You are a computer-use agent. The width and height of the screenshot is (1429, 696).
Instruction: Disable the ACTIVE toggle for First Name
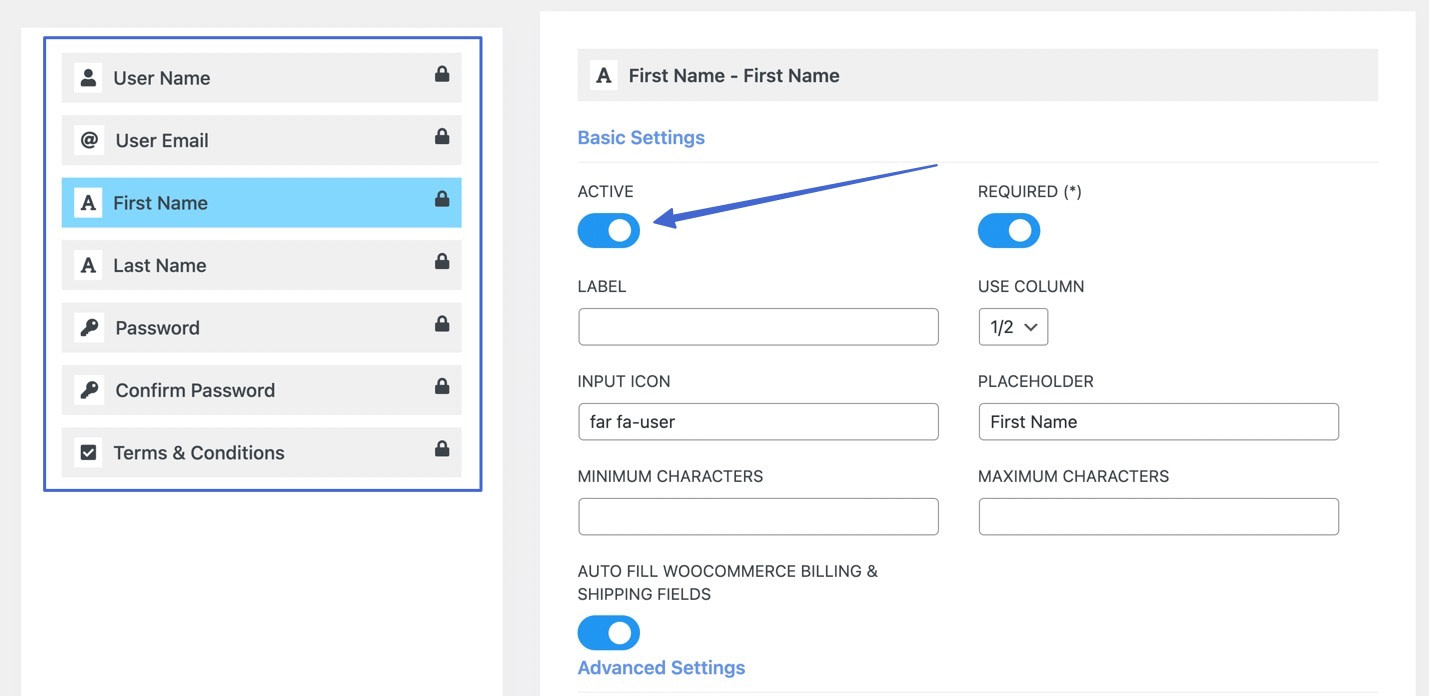[608, 230]
